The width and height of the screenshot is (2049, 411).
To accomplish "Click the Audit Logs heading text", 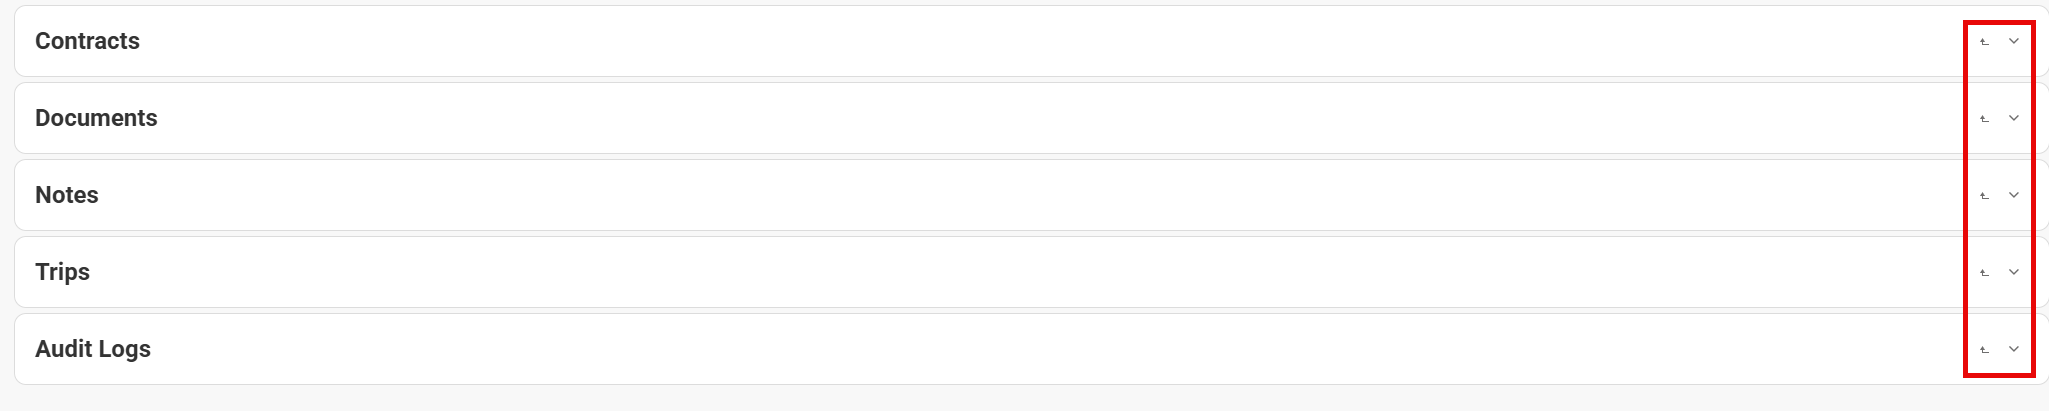I will click(x=92, y=349).
